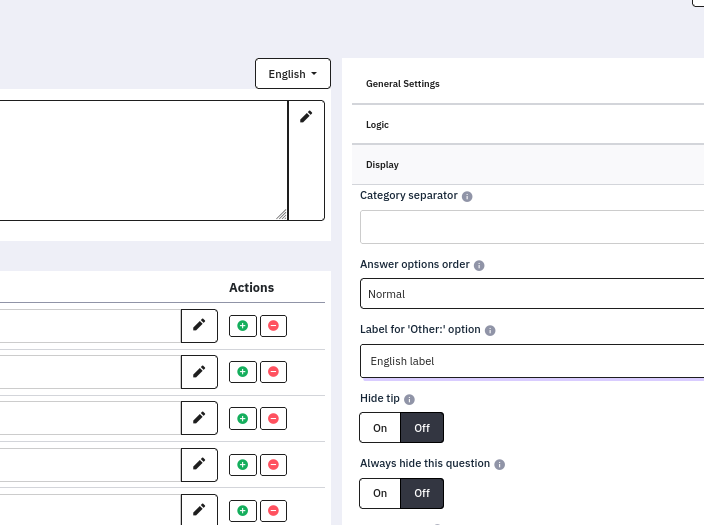This screenshot has width=704, height=525.
Task: Click the pencil edit icon in the first answer row
Action: point(199,325)
